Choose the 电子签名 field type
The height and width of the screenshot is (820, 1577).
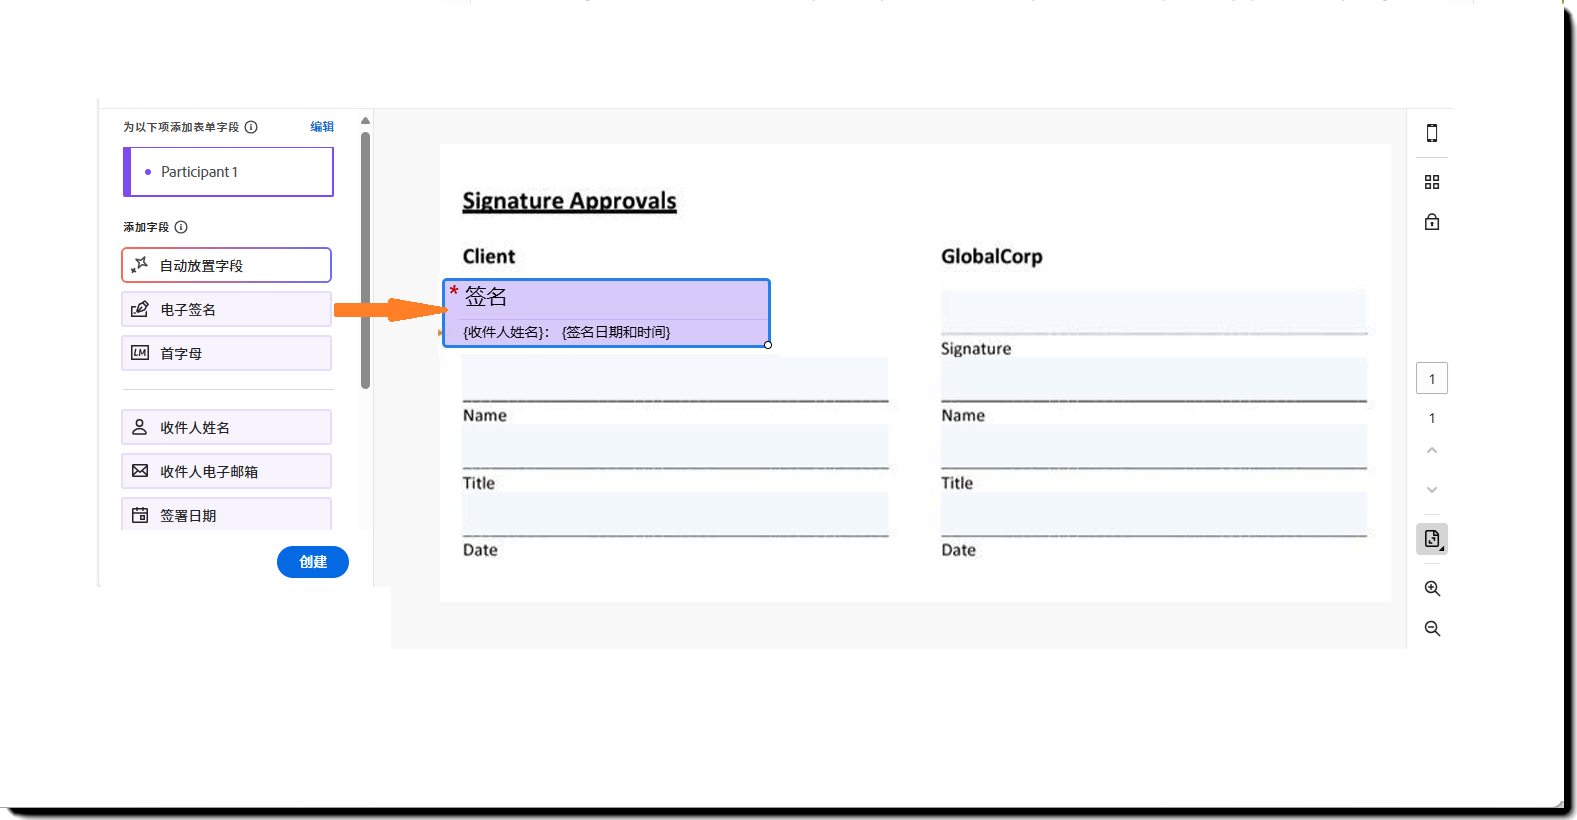(226, 310)
